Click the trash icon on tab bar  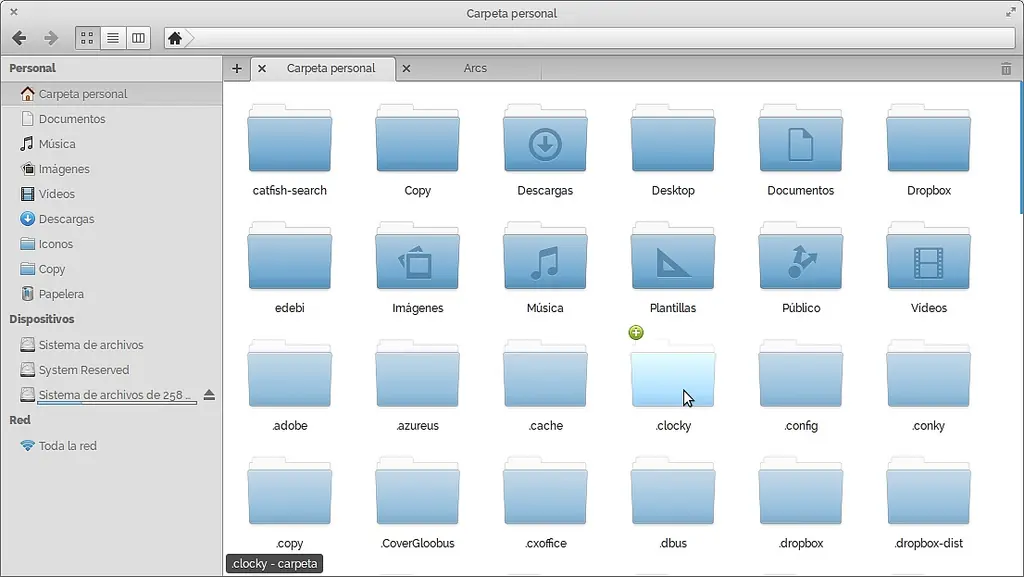pos(1006,69)
